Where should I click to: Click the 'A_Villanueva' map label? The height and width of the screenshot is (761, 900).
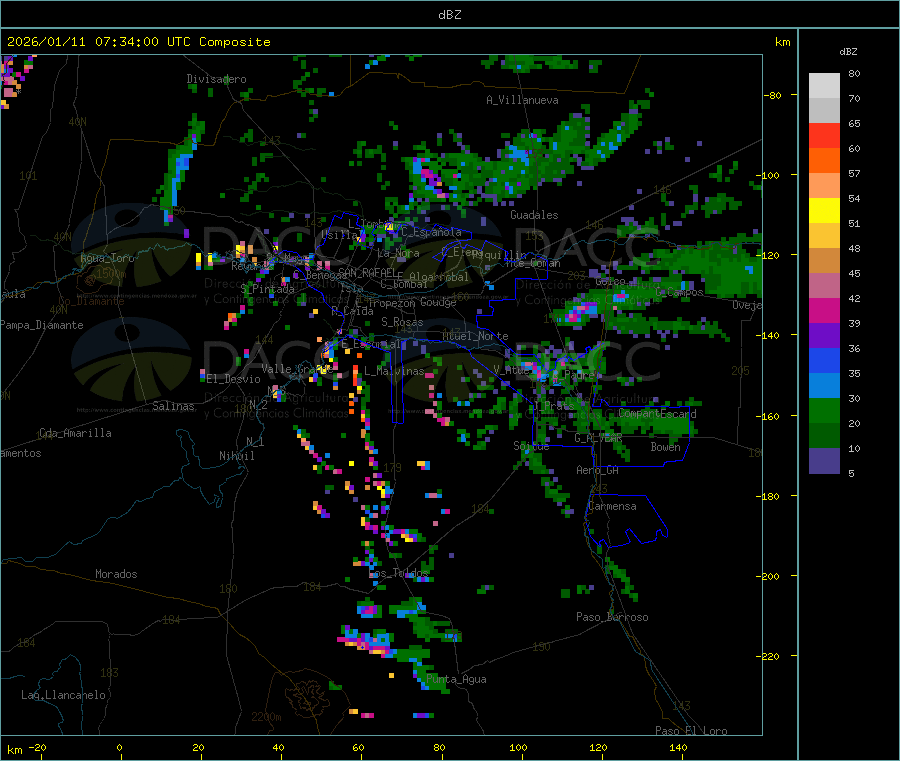[x=522, y=100]
